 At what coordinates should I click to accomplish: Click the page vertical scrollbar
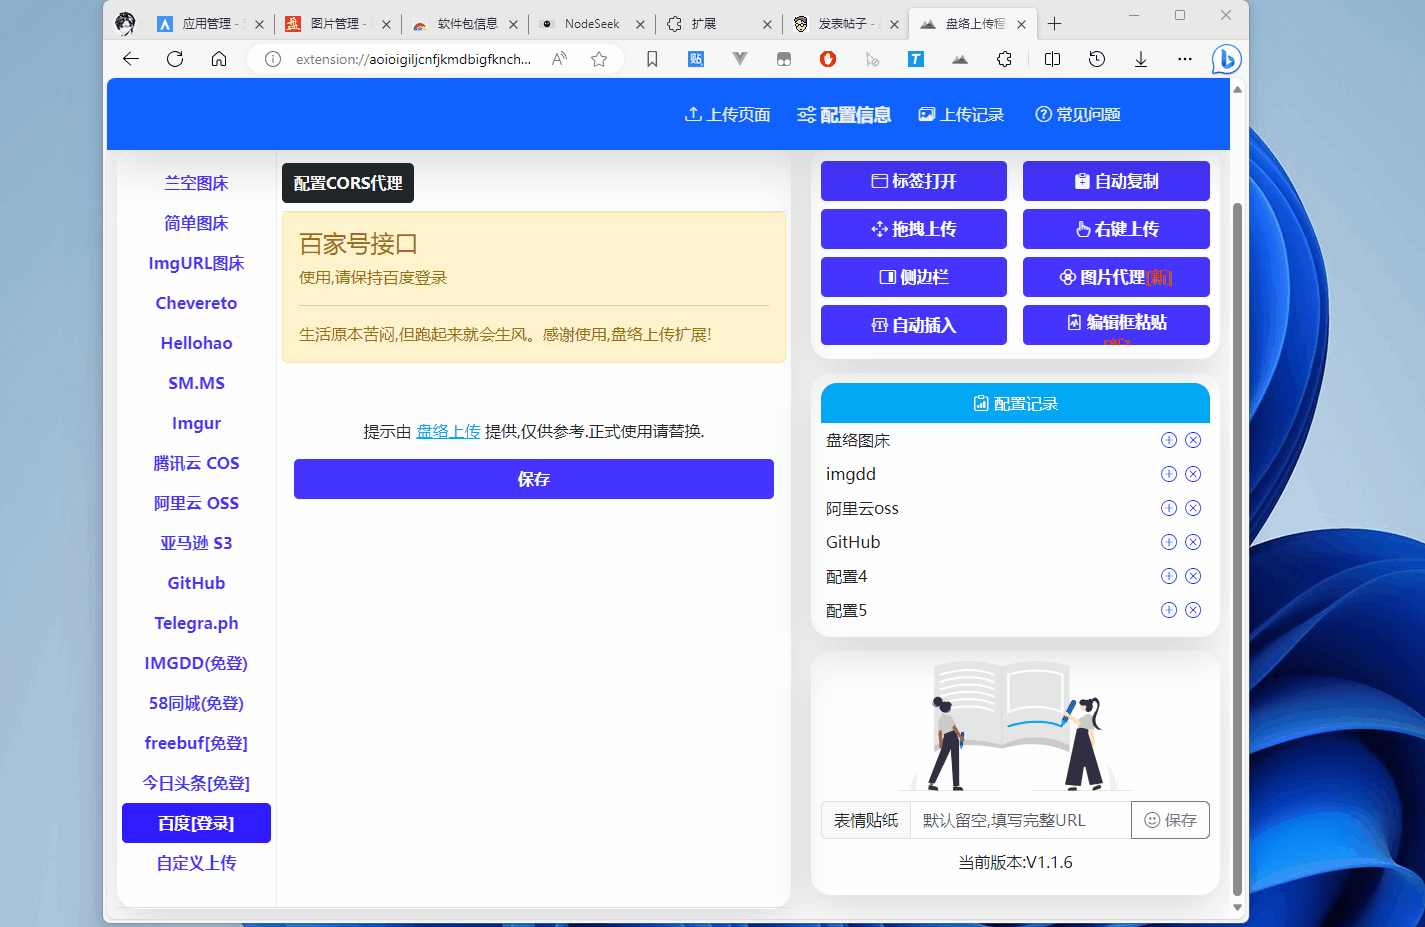click(1238, 548)
